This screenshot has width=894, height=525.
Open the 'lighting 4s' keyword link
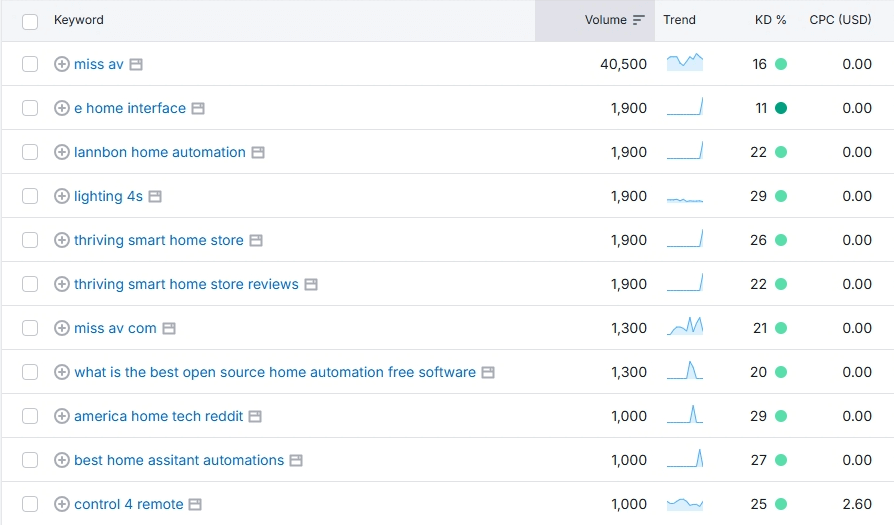[x=108, y=196]
